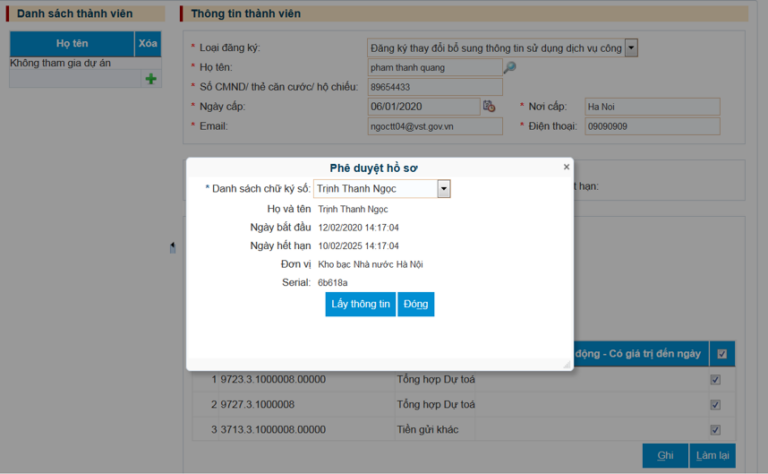Toggle checkbox for account 3713.3.1000008.00000
The image size is (768, 474).
[x=715, y=429]
